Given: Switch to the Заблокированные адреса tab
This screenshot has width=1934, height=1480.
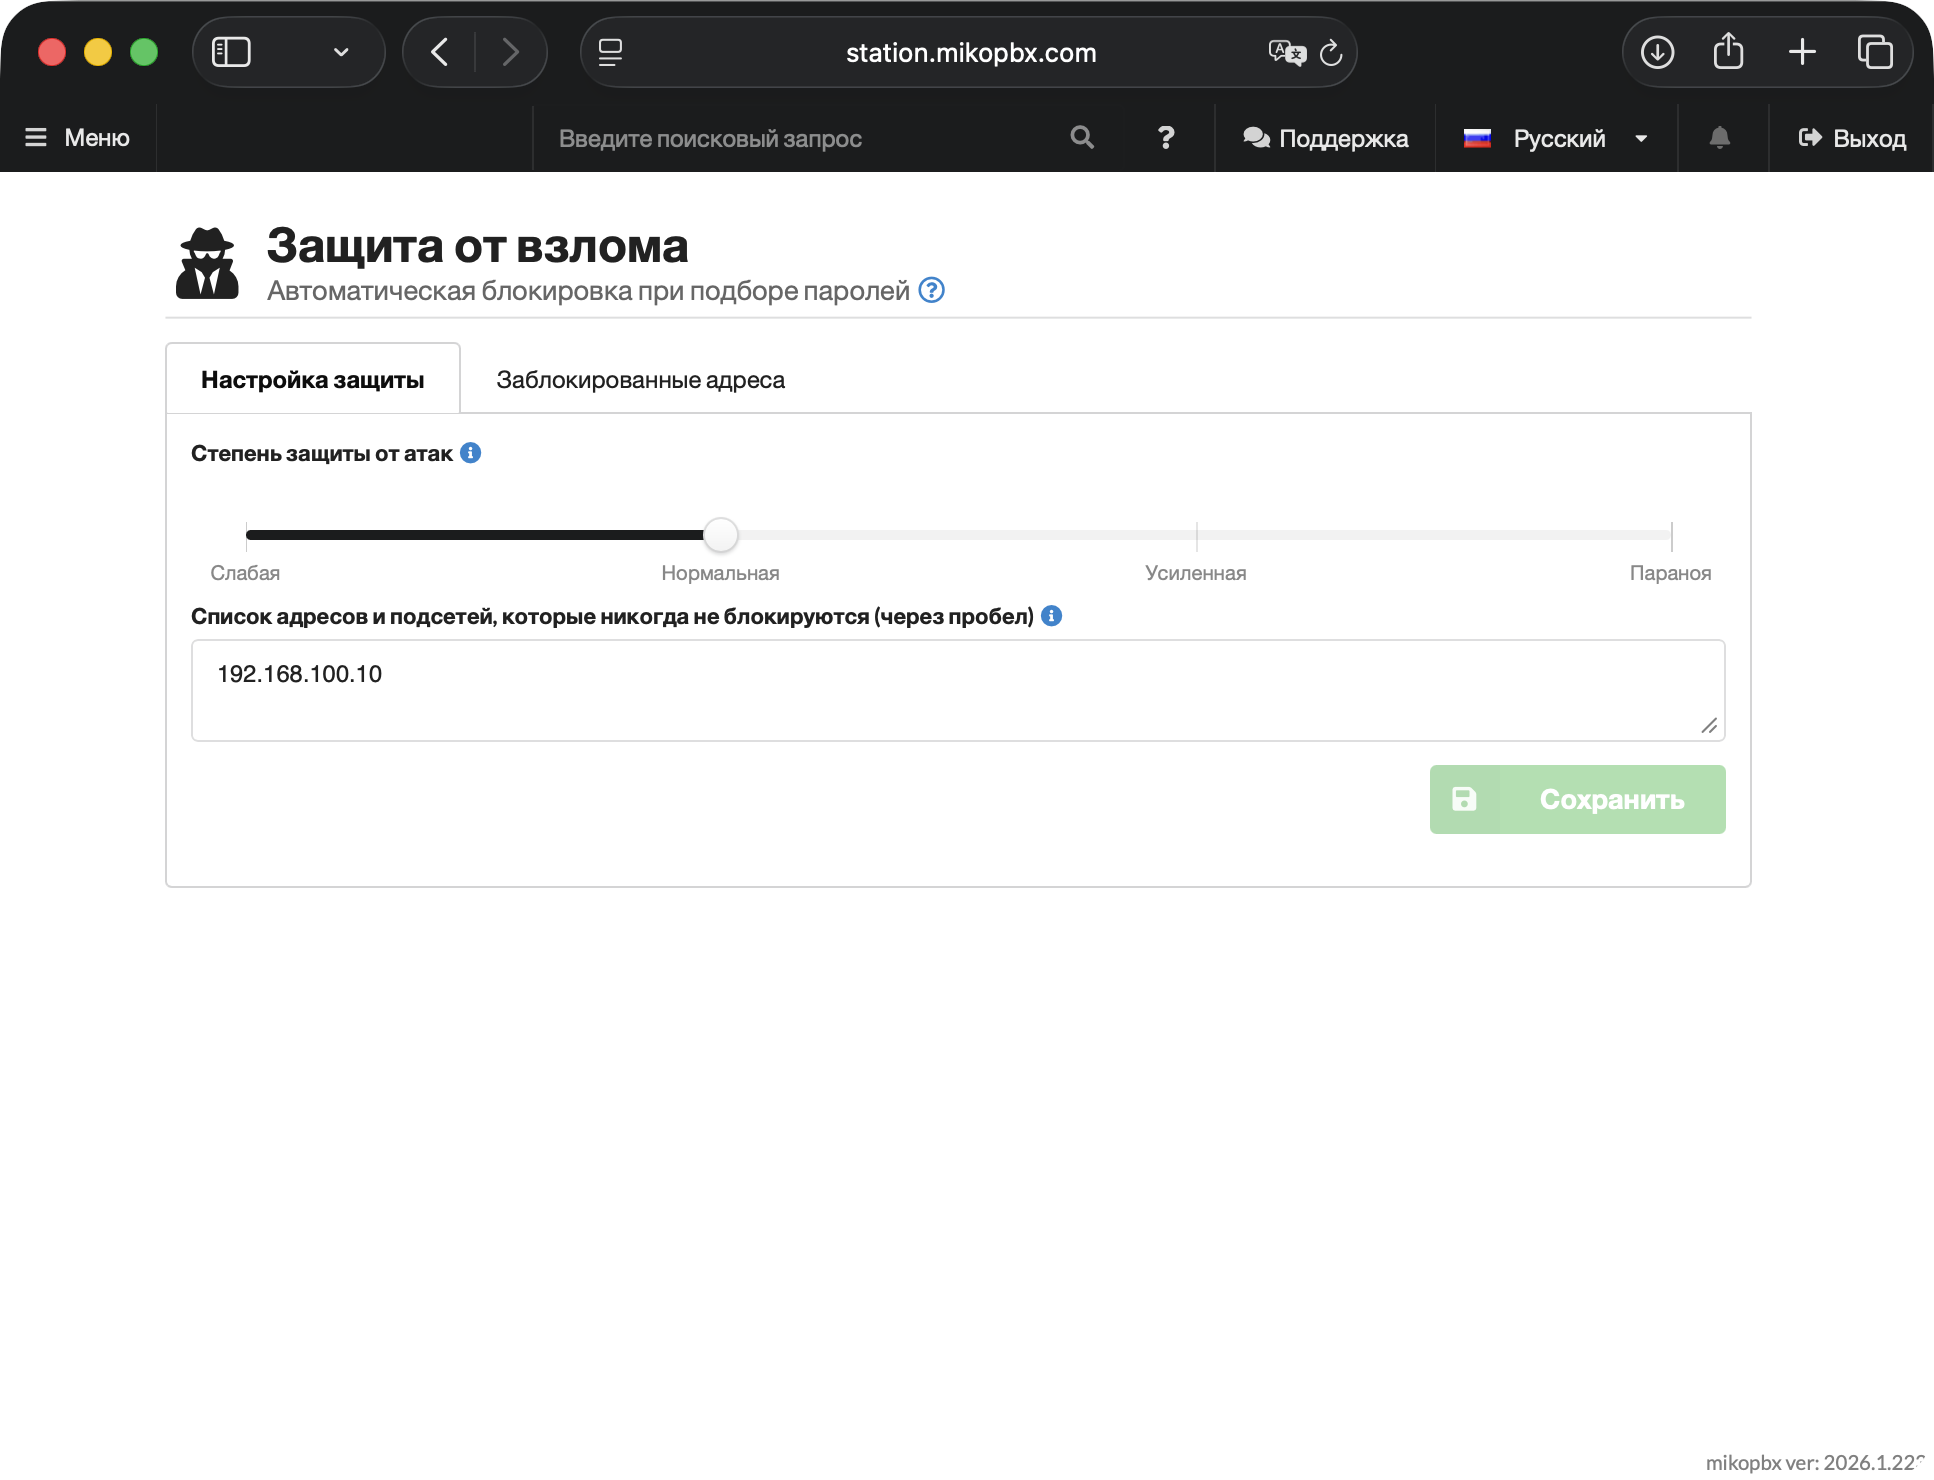Looking at the screenshot, I should [x=640, y=380].
